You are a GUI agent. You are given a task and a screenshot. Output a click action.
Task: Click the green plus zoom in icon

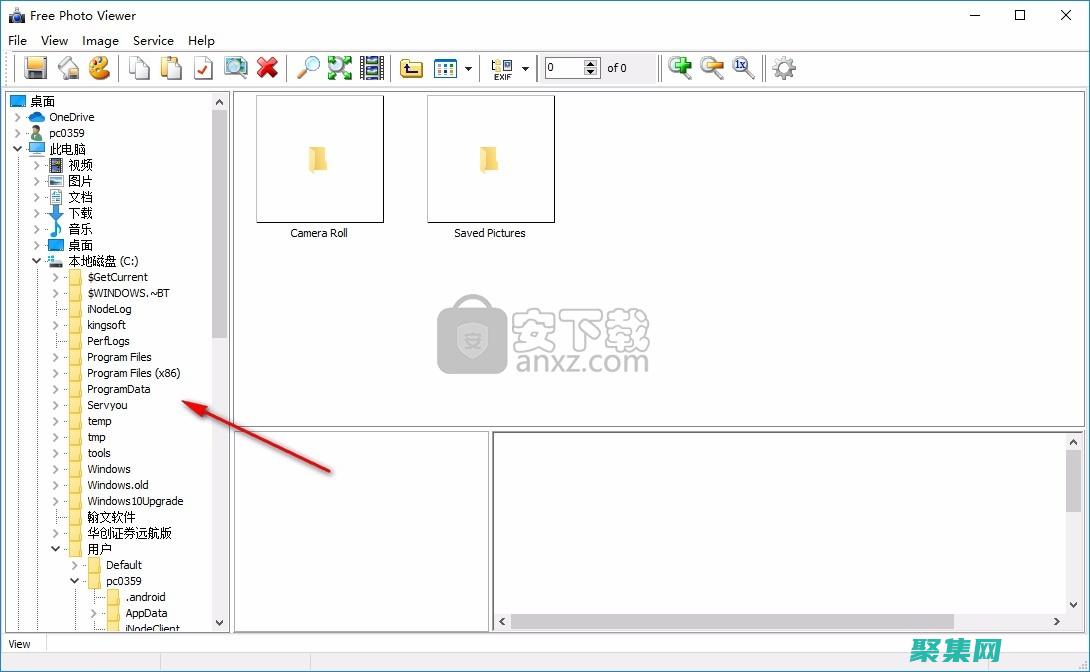[x=680, y=68]
